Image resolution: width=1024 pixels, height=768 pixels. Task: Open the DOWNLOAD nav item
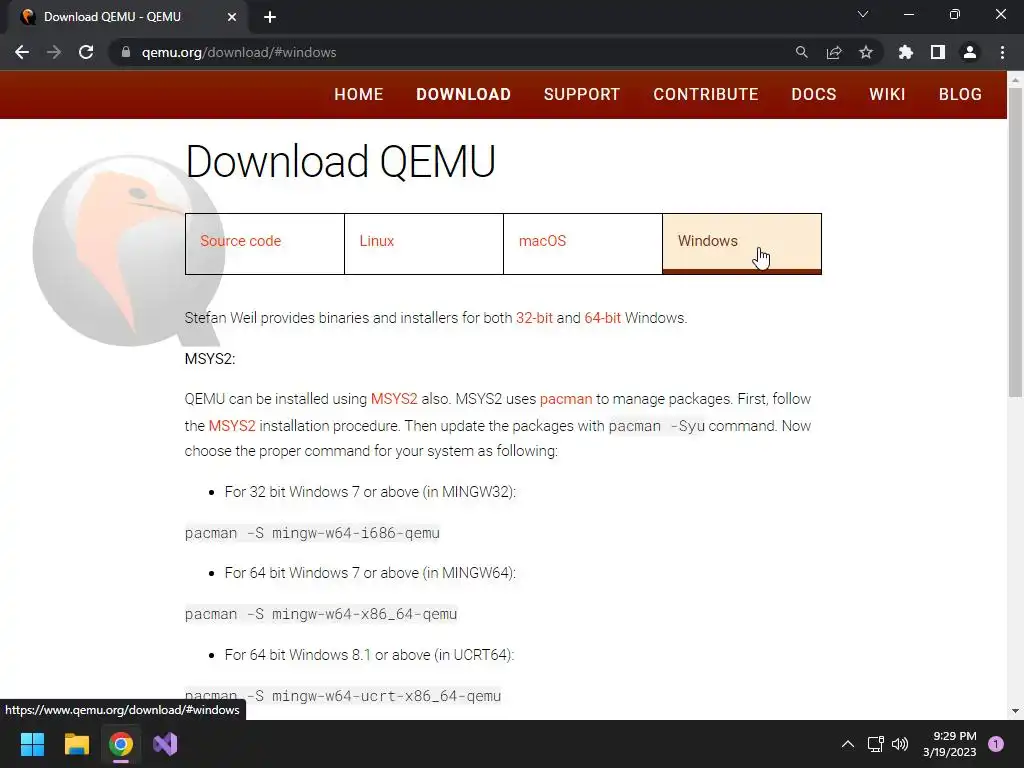(x=463, y=94)
